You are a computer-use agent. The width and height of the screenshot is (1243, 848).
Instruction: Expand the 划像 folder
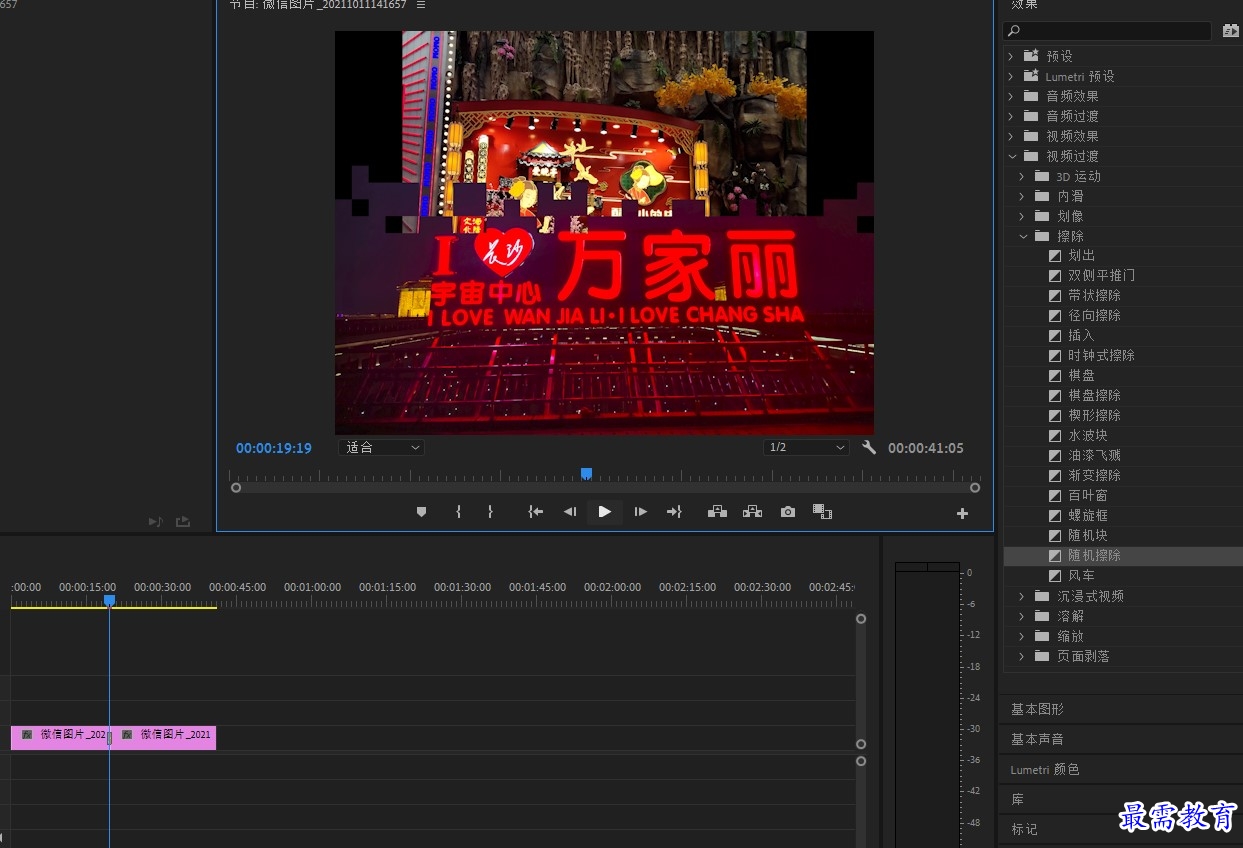point(1022,216)
